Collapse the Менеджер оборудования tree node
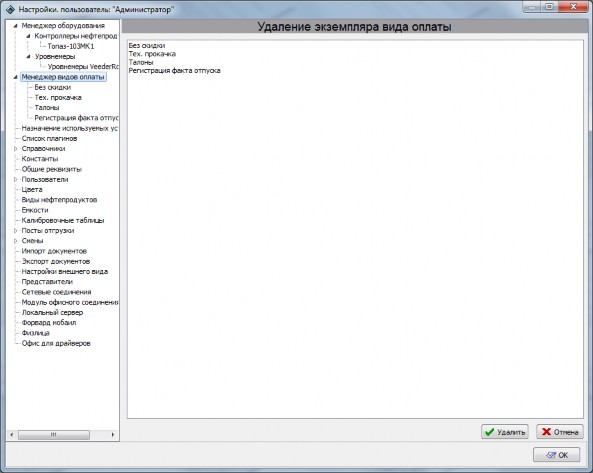This screenshot has height=473, width=593. 16,26
